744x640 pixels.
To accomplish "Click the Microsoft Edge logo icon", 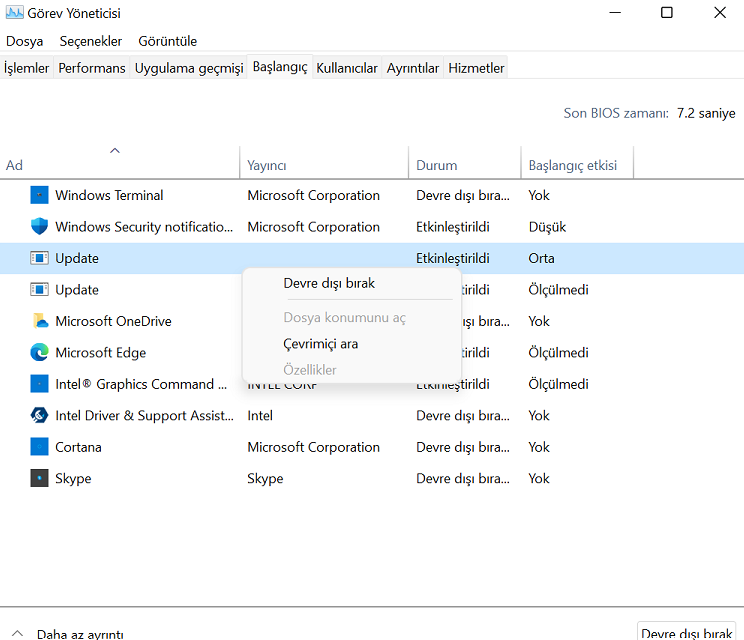I will point(39,352).
